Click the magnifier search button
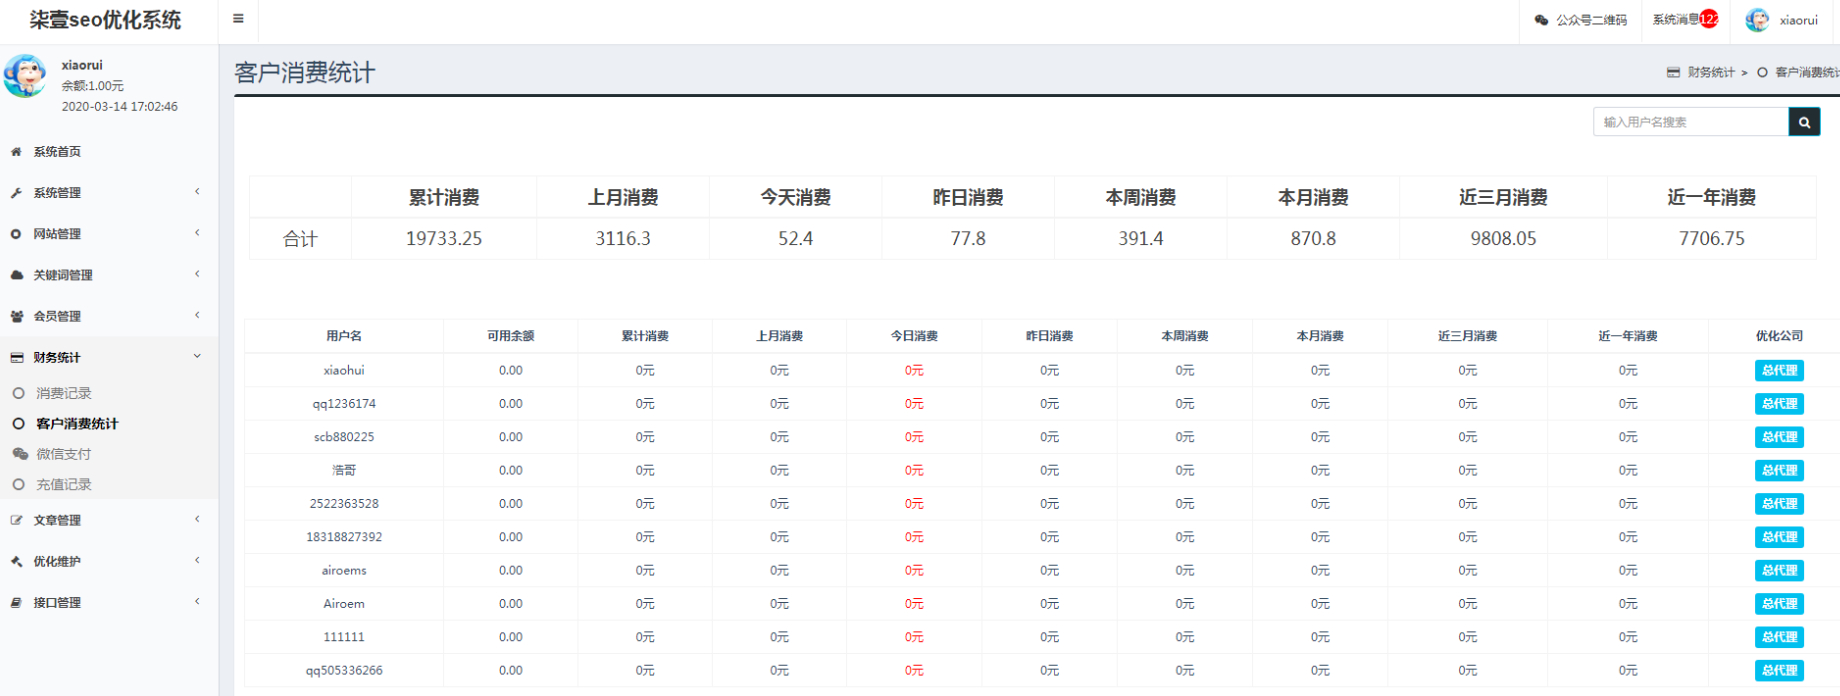 pyautogui.click(x=1804, y=122)
